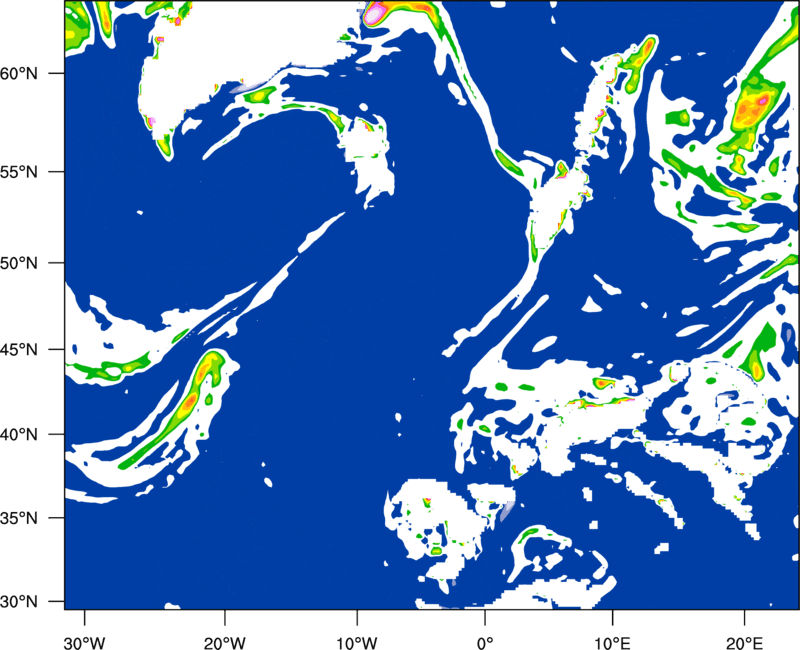The width and height of the screenshot is (800, 650).
Task: Click the 35°N latitude label
Action: 19,518
